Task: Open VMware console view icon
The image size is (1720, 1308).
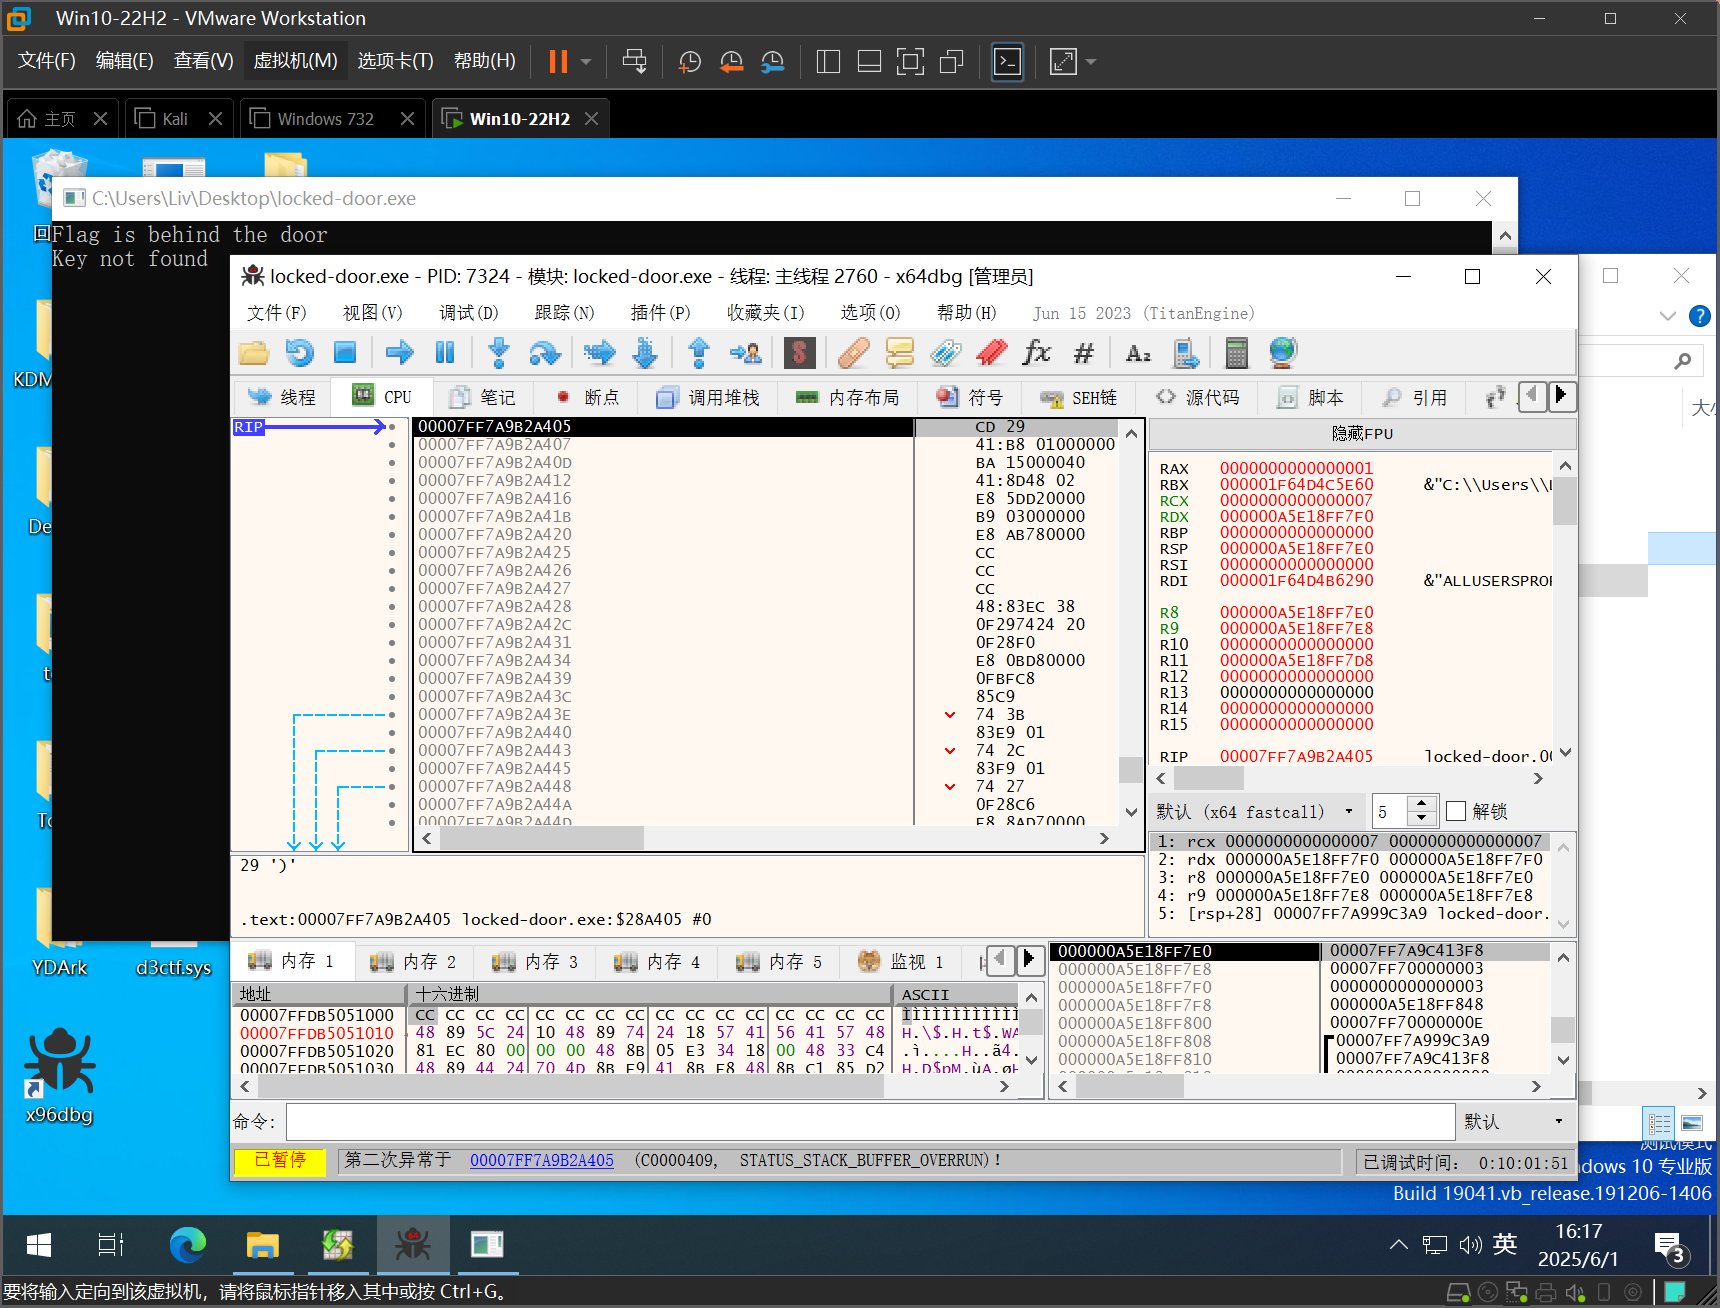Action: pyautogui.click(x=1007, y=62)
